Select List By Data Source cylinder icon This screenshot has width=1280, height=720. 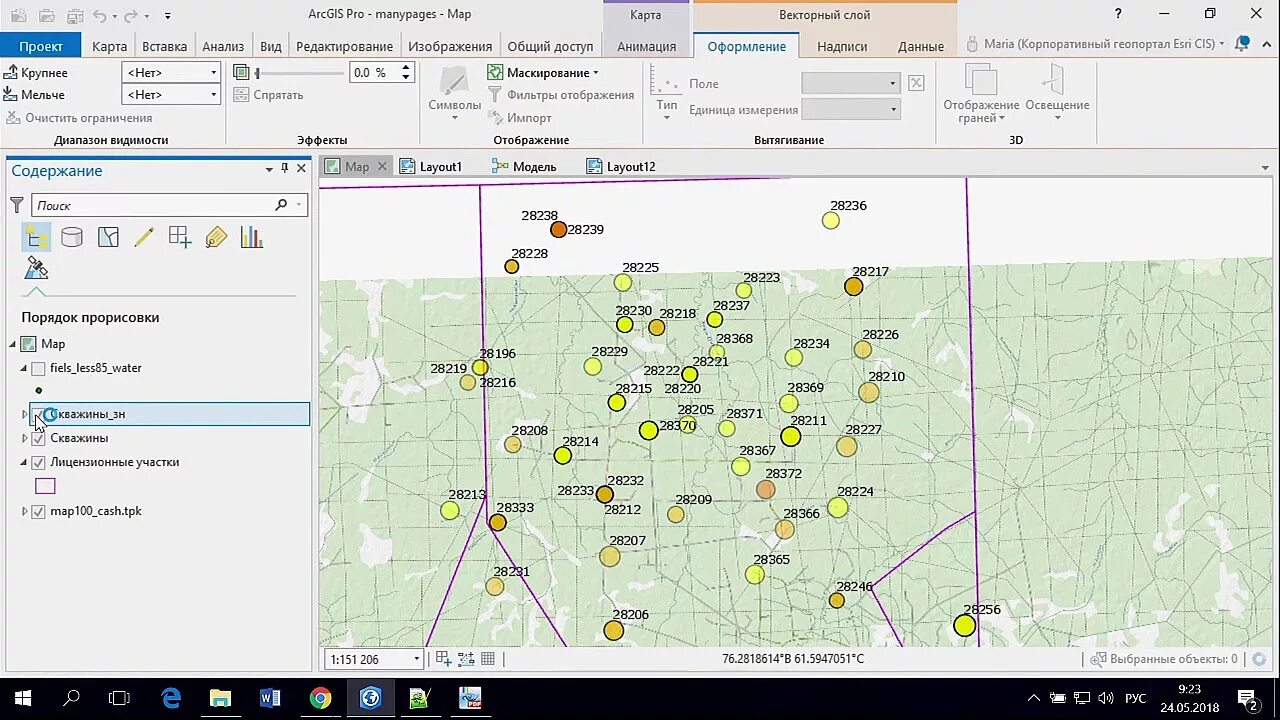72,237
